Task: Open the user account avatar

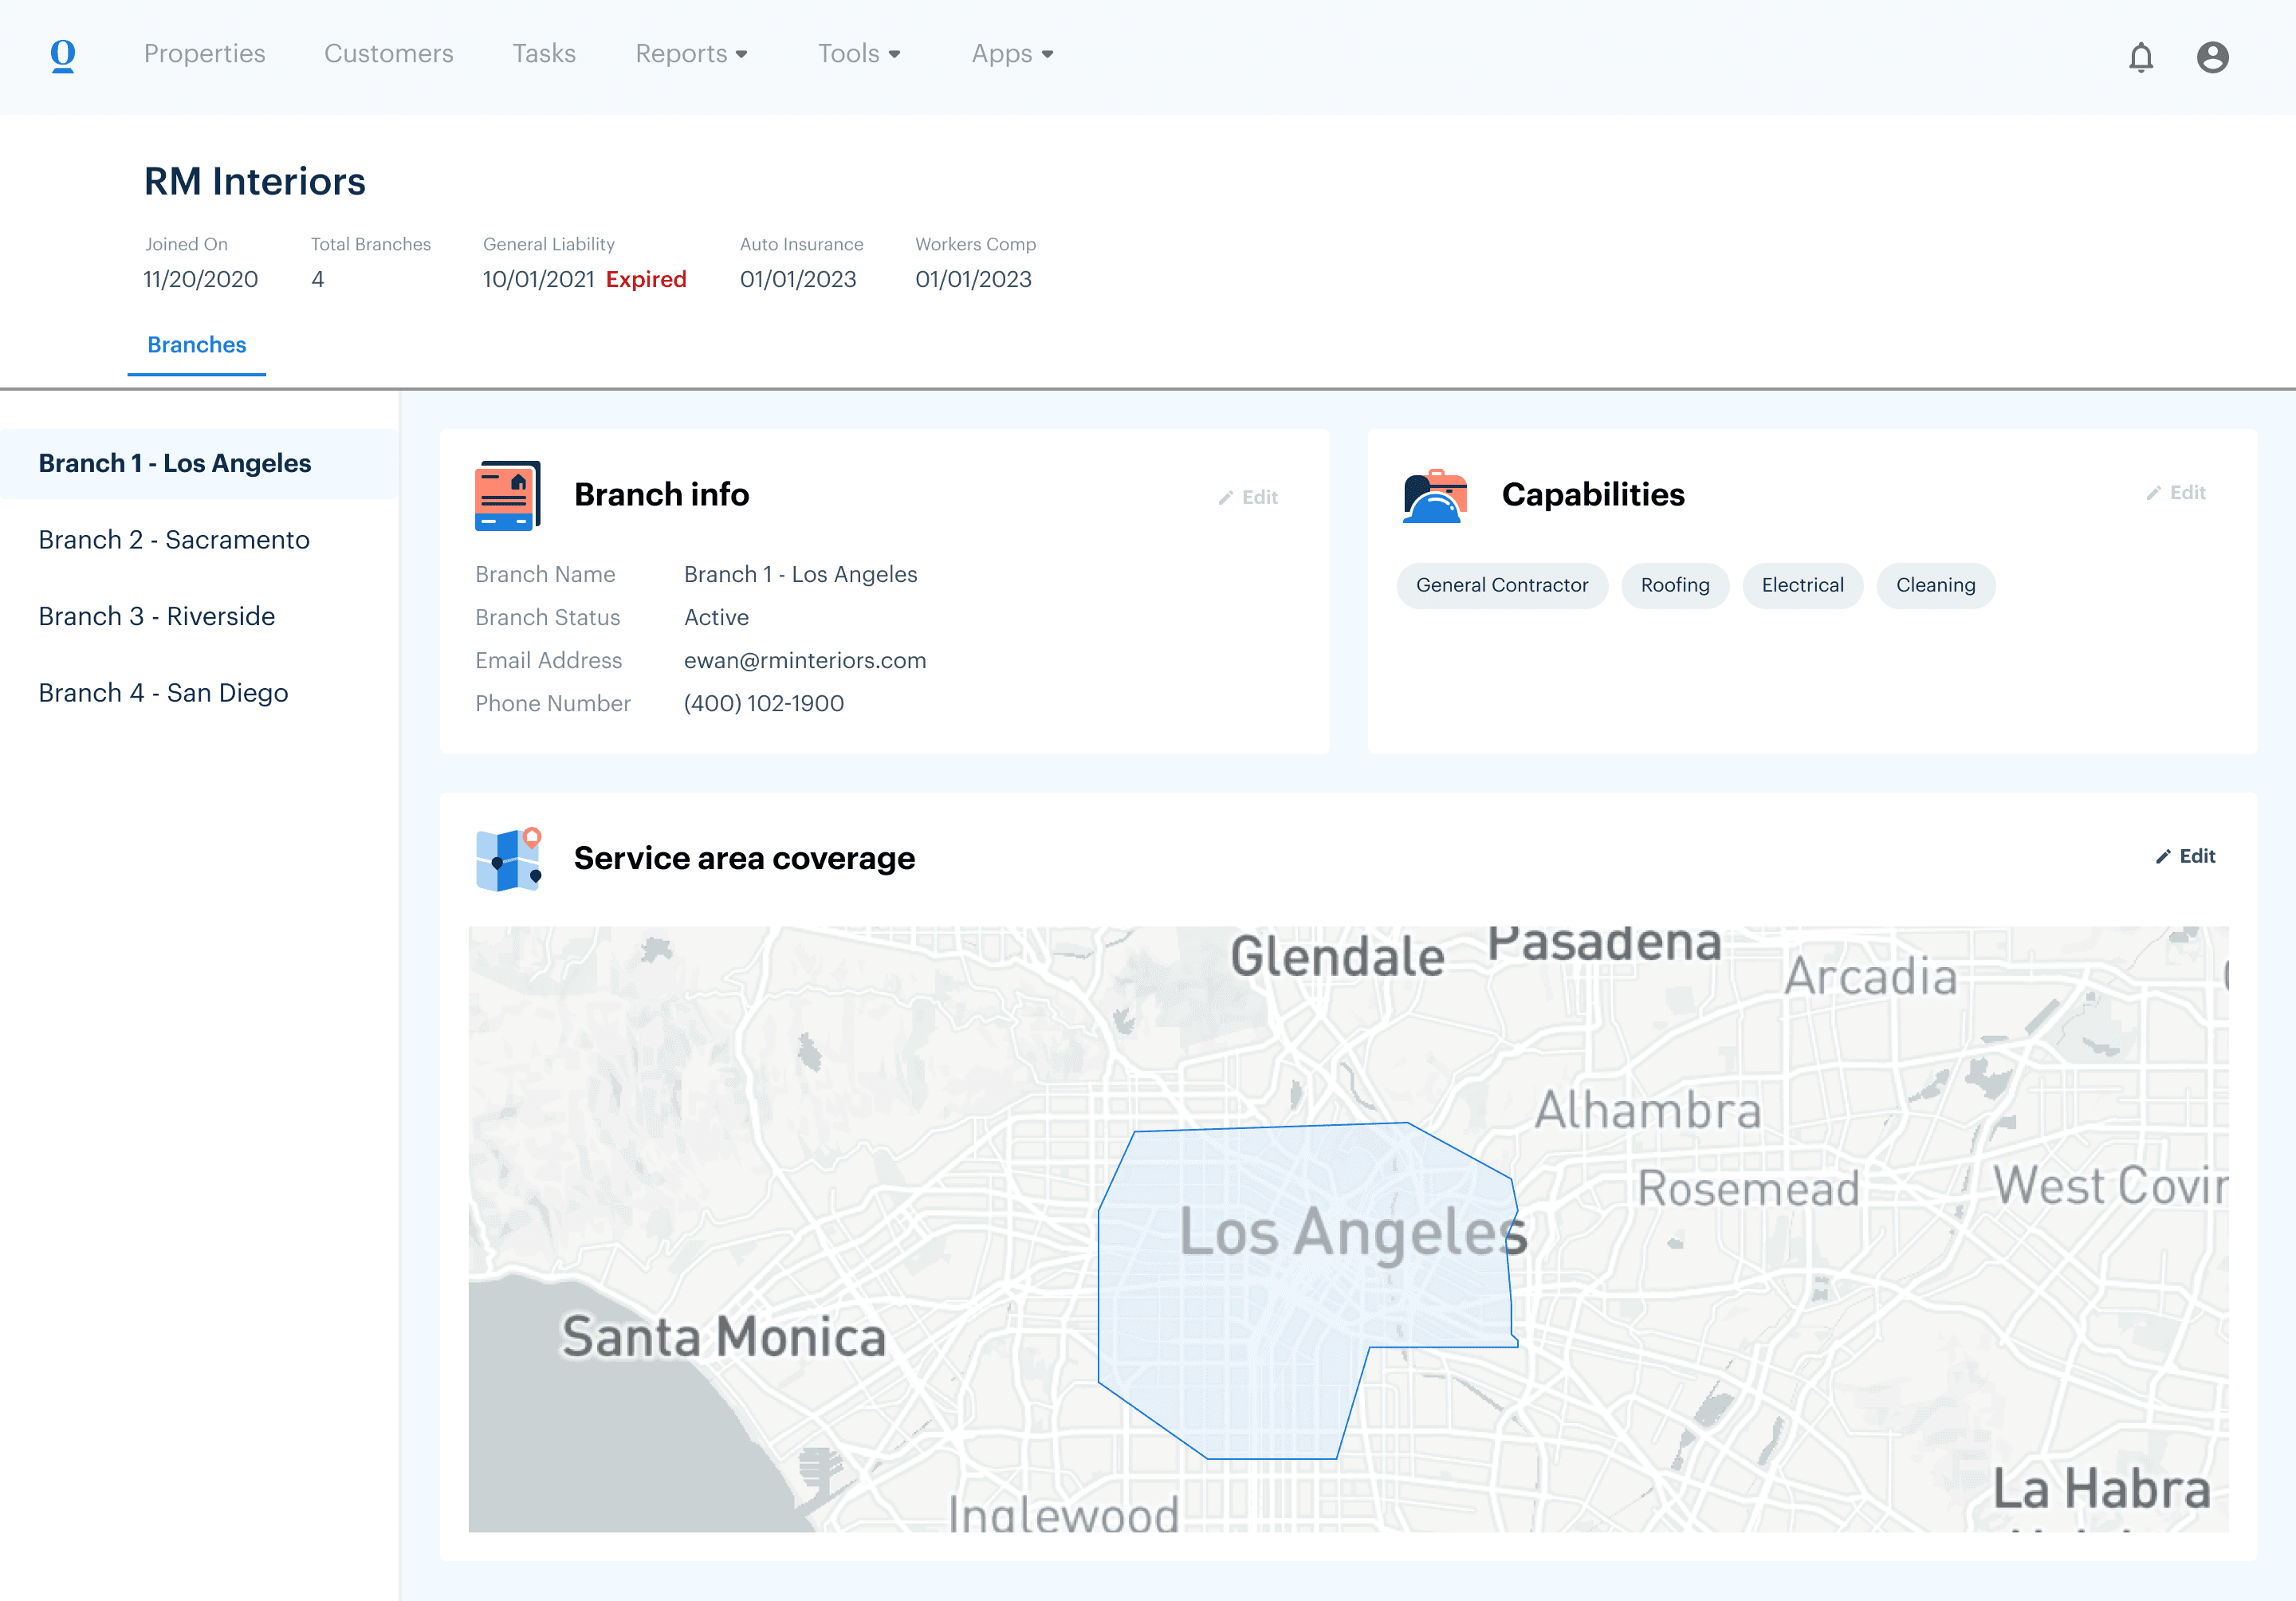Action: tap(2212, 57)
